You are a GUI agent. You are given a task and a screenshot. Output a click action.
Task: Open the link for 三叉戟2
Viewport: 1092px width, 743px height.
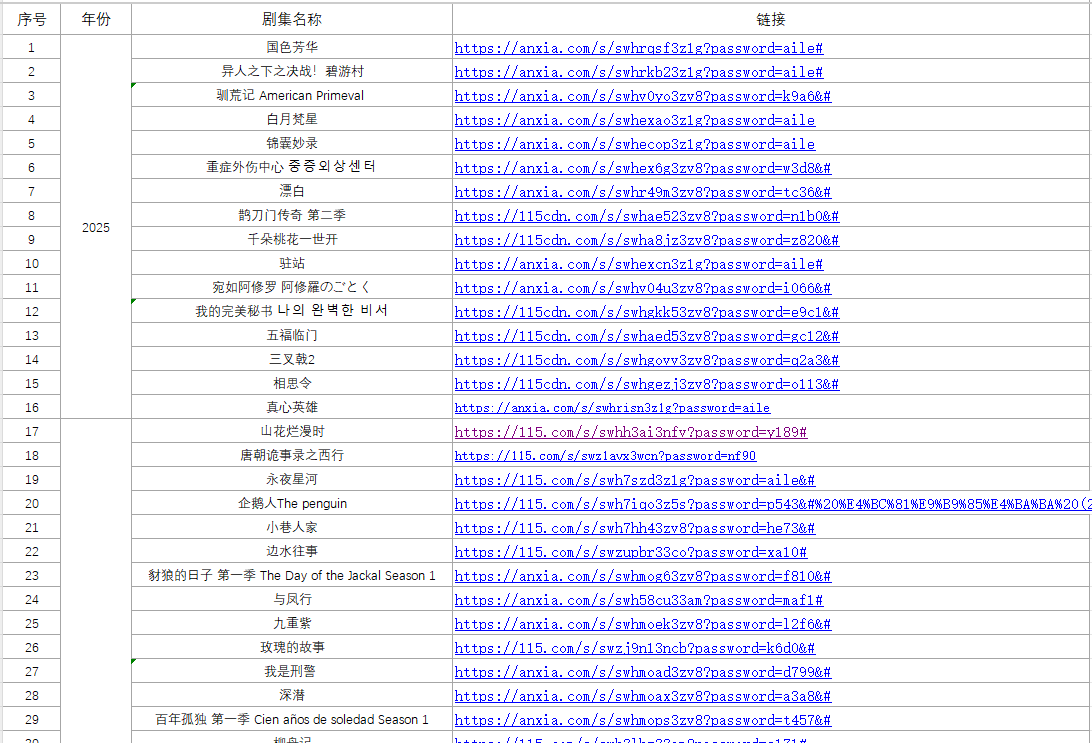647,360
